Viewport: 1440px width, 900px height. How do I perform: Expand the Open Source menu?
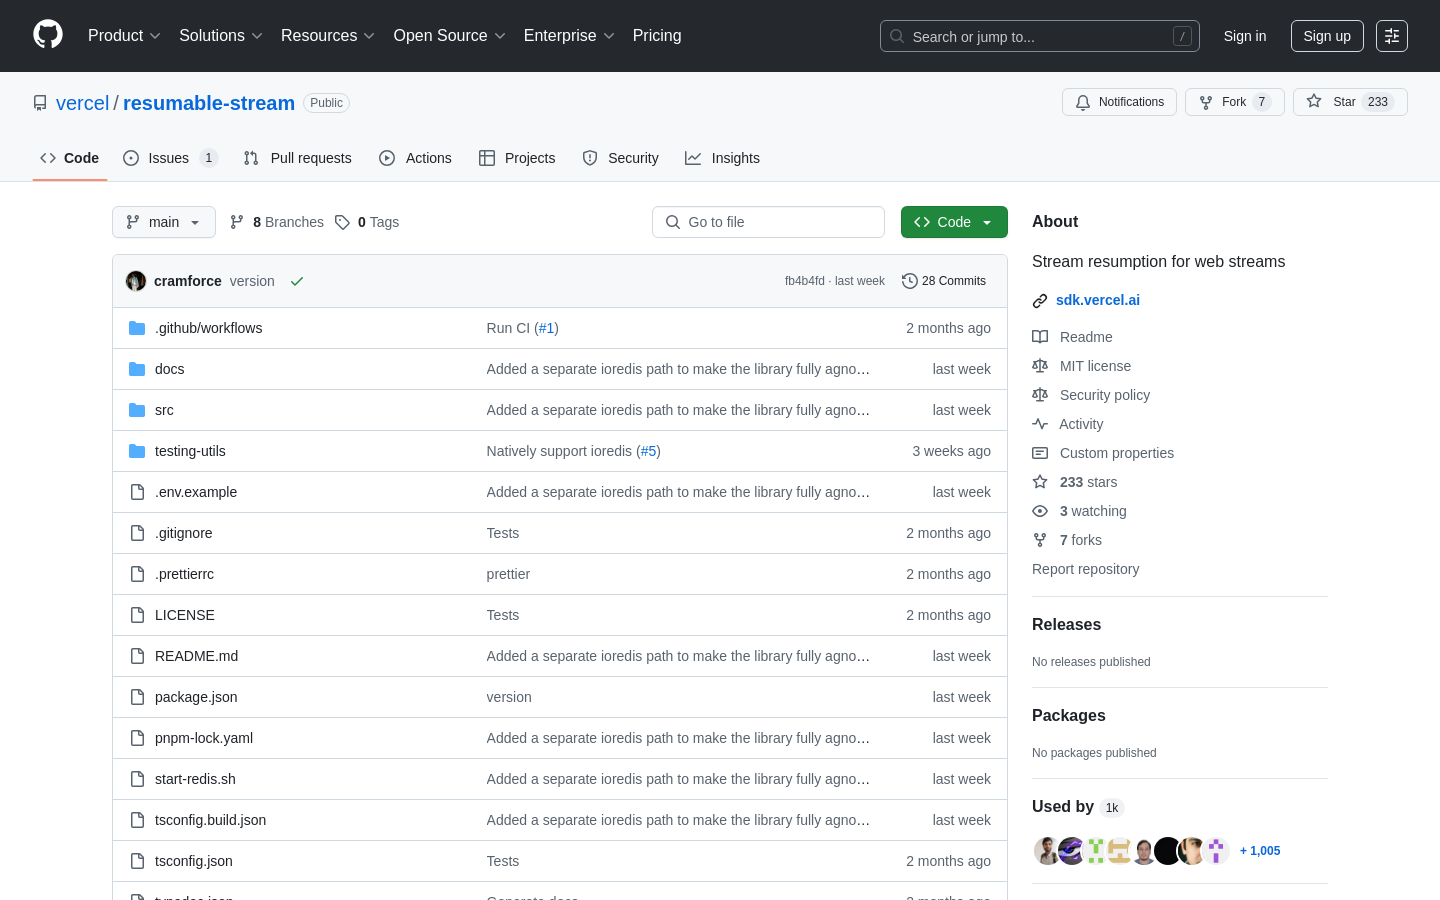coord(450,36)
